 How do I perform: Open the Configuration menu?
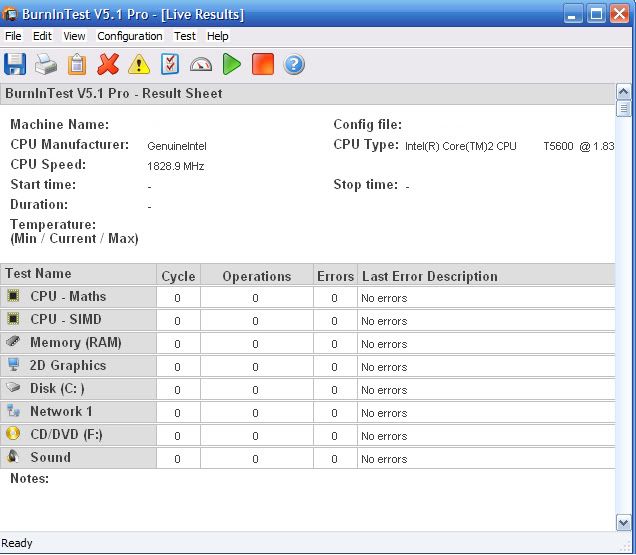(x=130, y=36)
